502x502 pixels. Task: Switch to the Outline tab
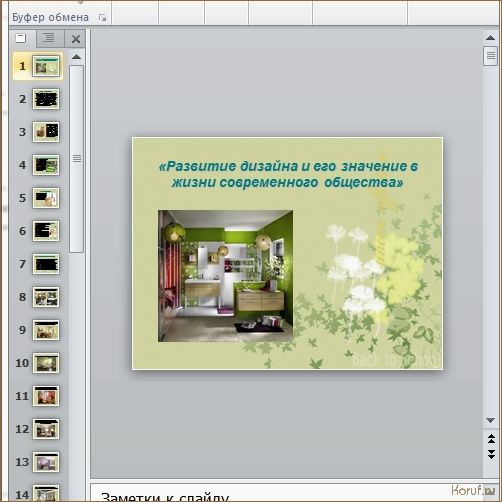pyautogui.click(x=49, y=39)
